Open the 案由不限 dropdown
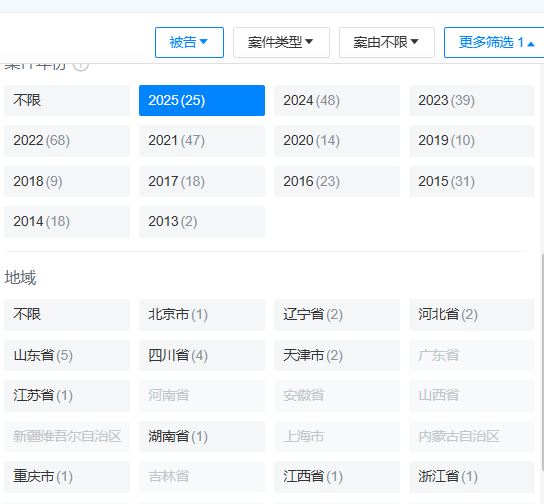Screen dimensions: 544x504 pyautogui.click(x=387, y=42)
